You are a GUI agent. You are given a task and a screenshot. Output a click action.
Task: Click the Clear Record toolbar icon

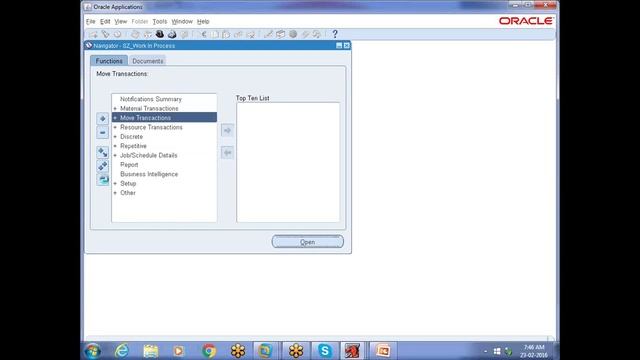238,34
